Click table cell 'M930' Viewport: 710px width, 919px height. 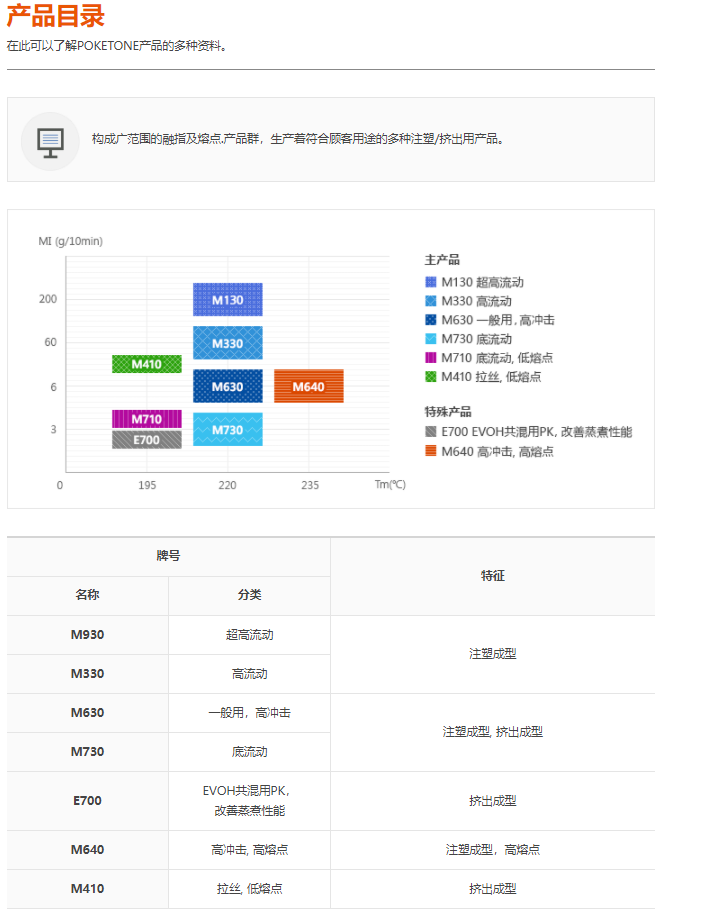click(87, 635)
